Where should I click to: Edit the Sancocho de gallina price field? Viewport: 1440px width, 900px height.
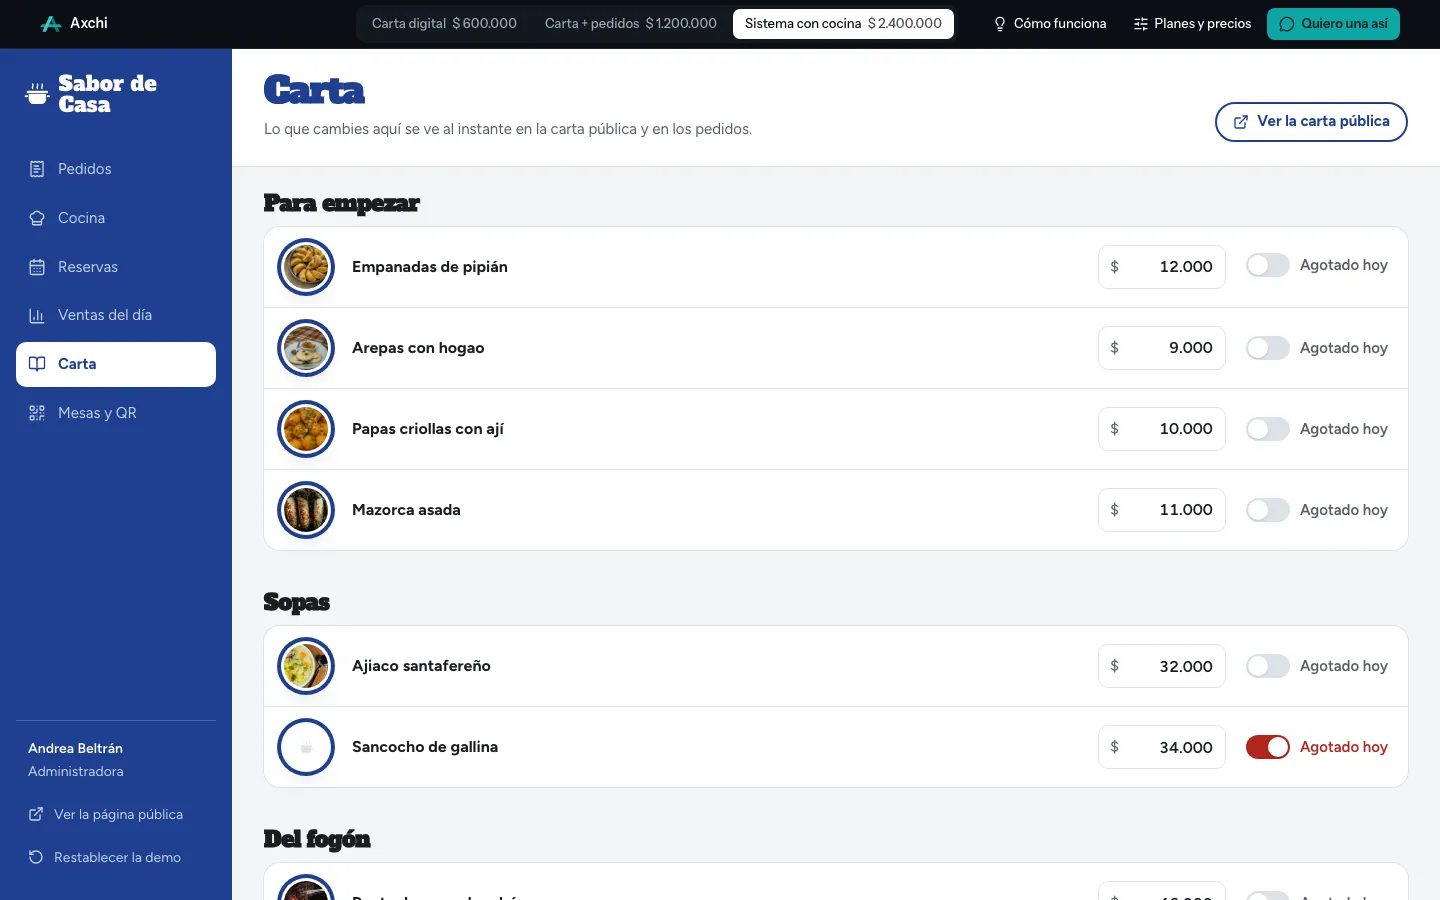(x=1162, y=747)
